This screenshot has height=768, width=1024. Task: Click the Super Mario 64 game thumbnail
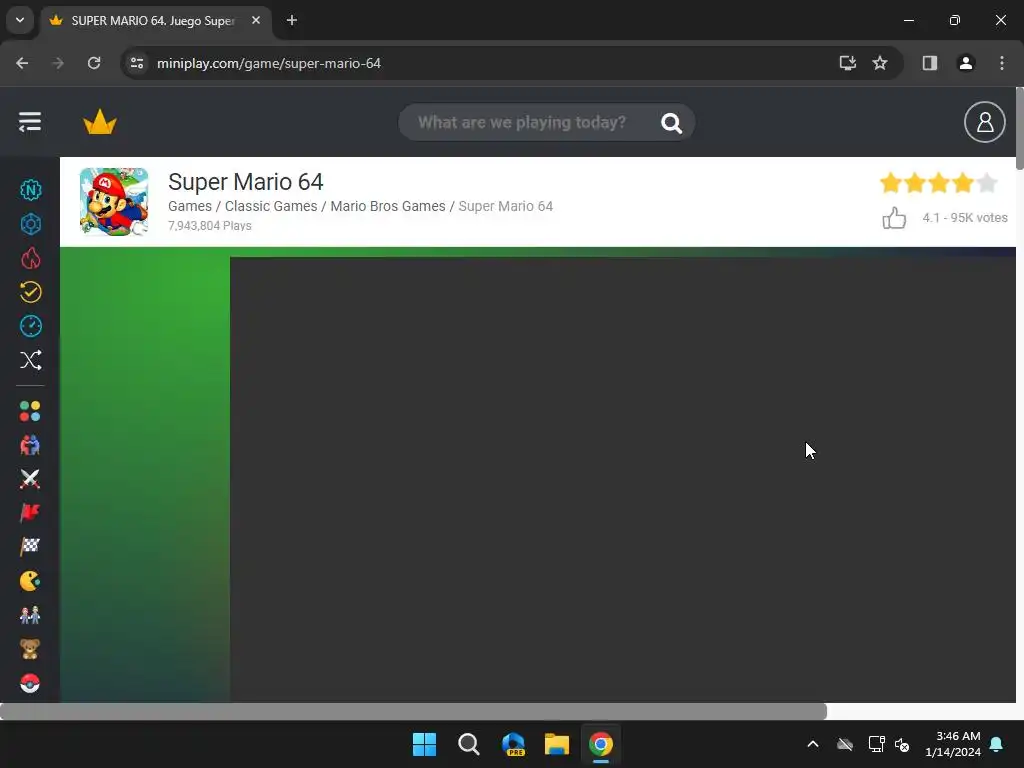pos(114,202)
